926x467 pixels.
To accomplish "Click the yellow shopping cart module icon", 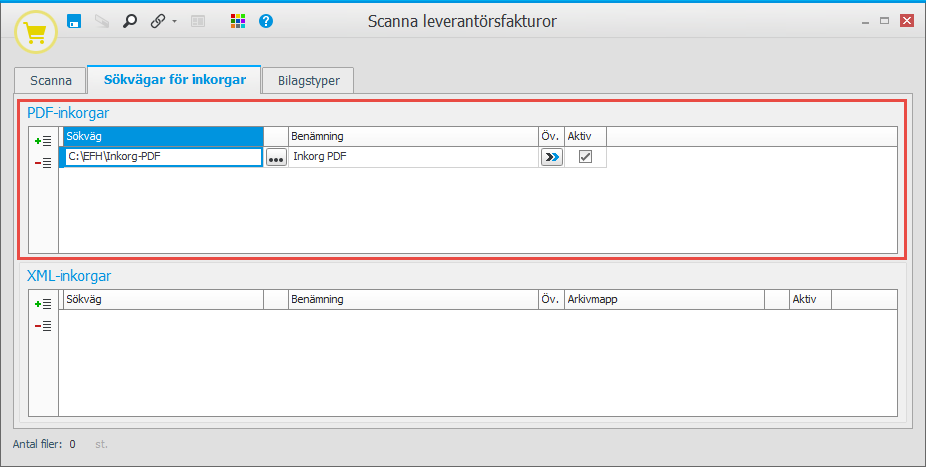I will tap(35, 33).
